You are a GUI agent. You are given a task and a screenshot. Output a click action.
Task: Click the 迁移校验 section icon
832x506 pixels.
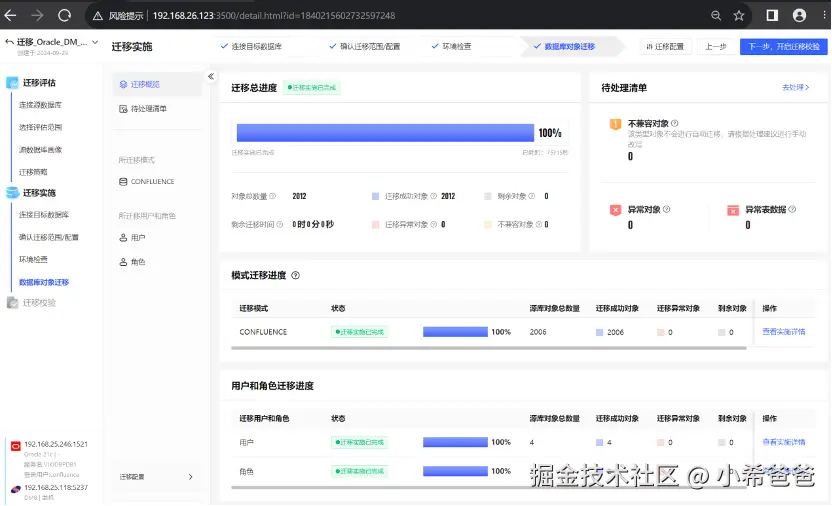click(x=12, y=302)
